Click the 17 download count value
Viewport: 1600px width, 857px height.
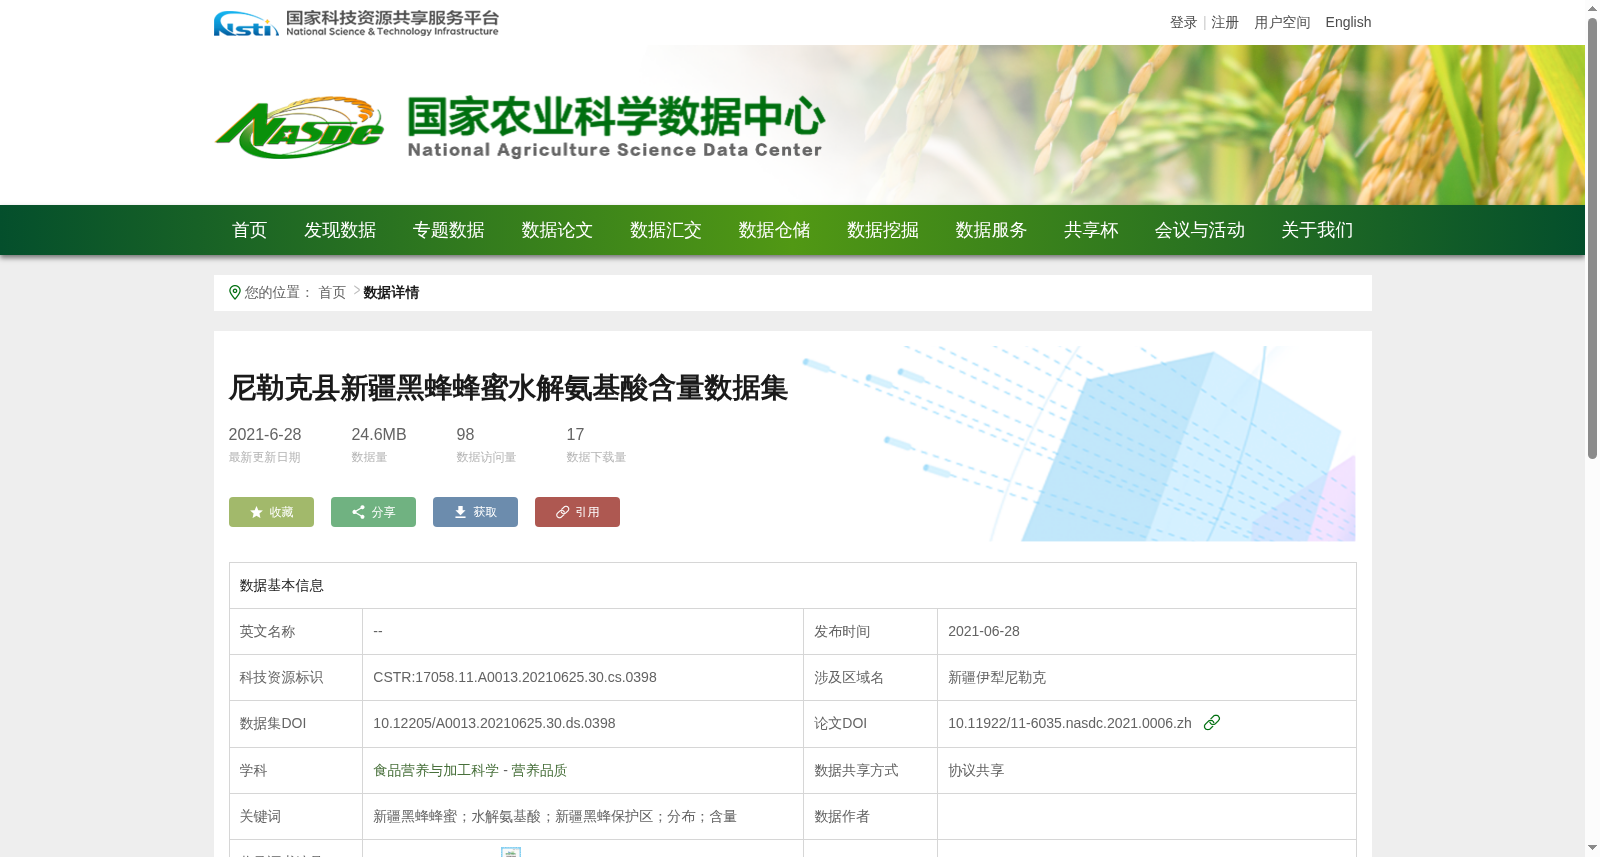[x=575, y=435]
